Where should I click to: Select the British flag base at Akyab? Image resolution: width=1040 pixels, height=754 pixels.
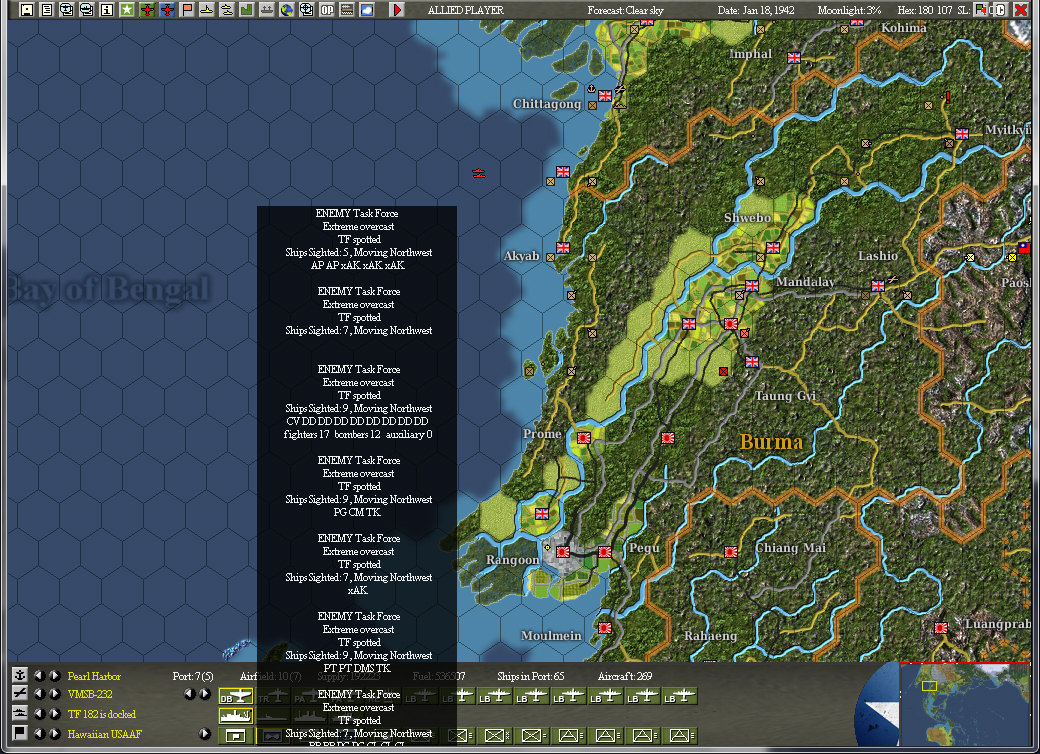pos(563,247)
